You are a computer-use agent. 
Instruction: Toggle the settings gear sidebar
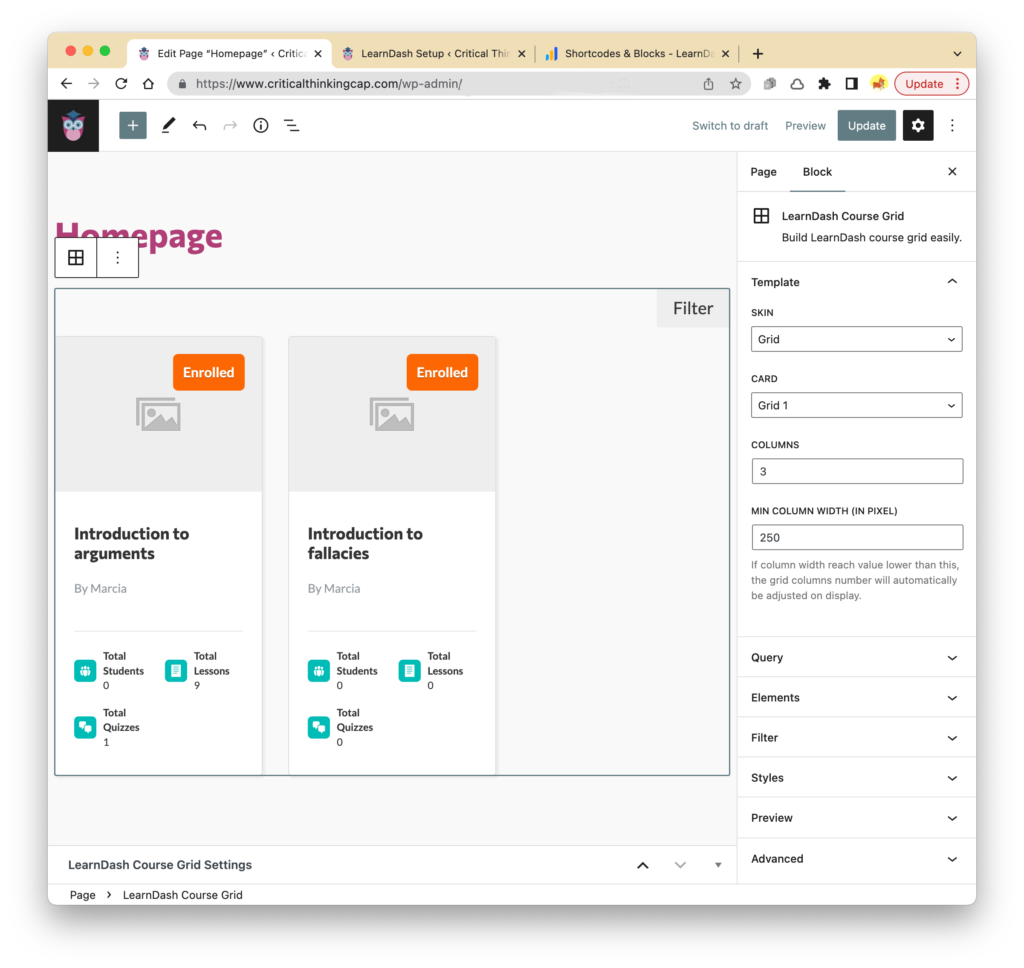point(918,125)
